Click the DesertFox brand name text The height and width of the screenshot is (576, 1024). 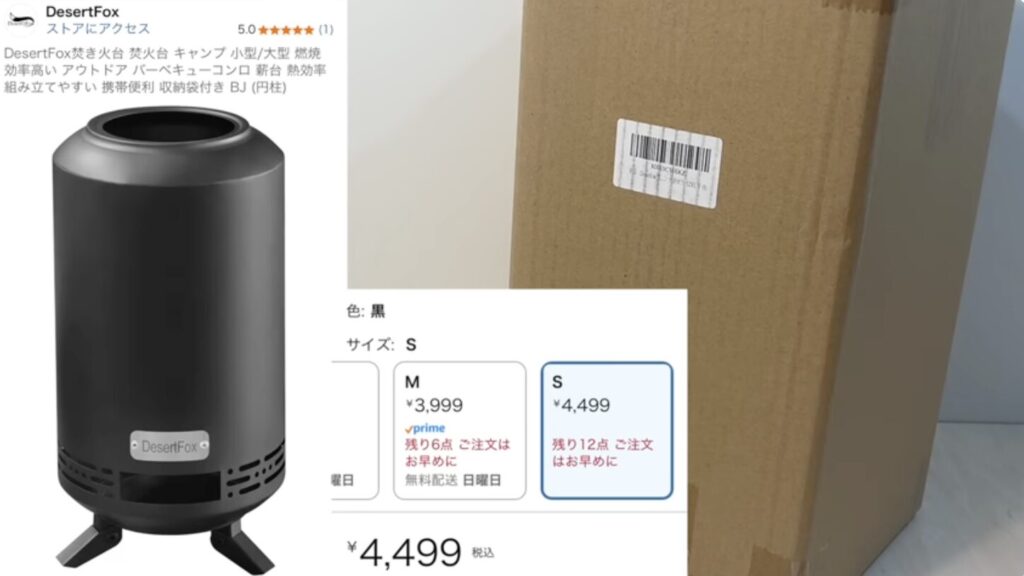click(82, 11)
